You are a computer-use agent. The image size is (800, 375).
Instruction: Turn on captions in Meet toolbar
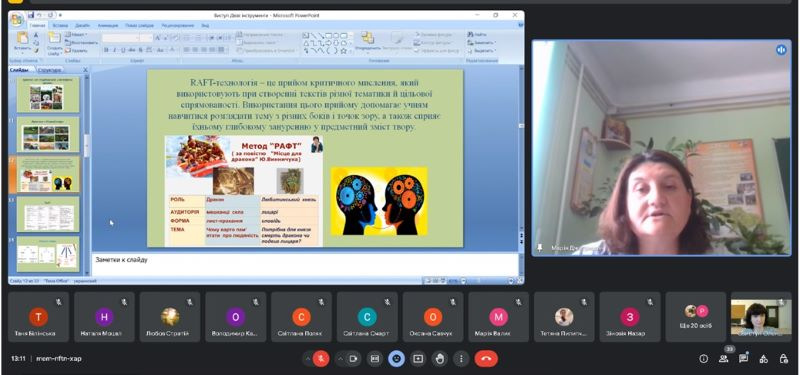(374, 359)
